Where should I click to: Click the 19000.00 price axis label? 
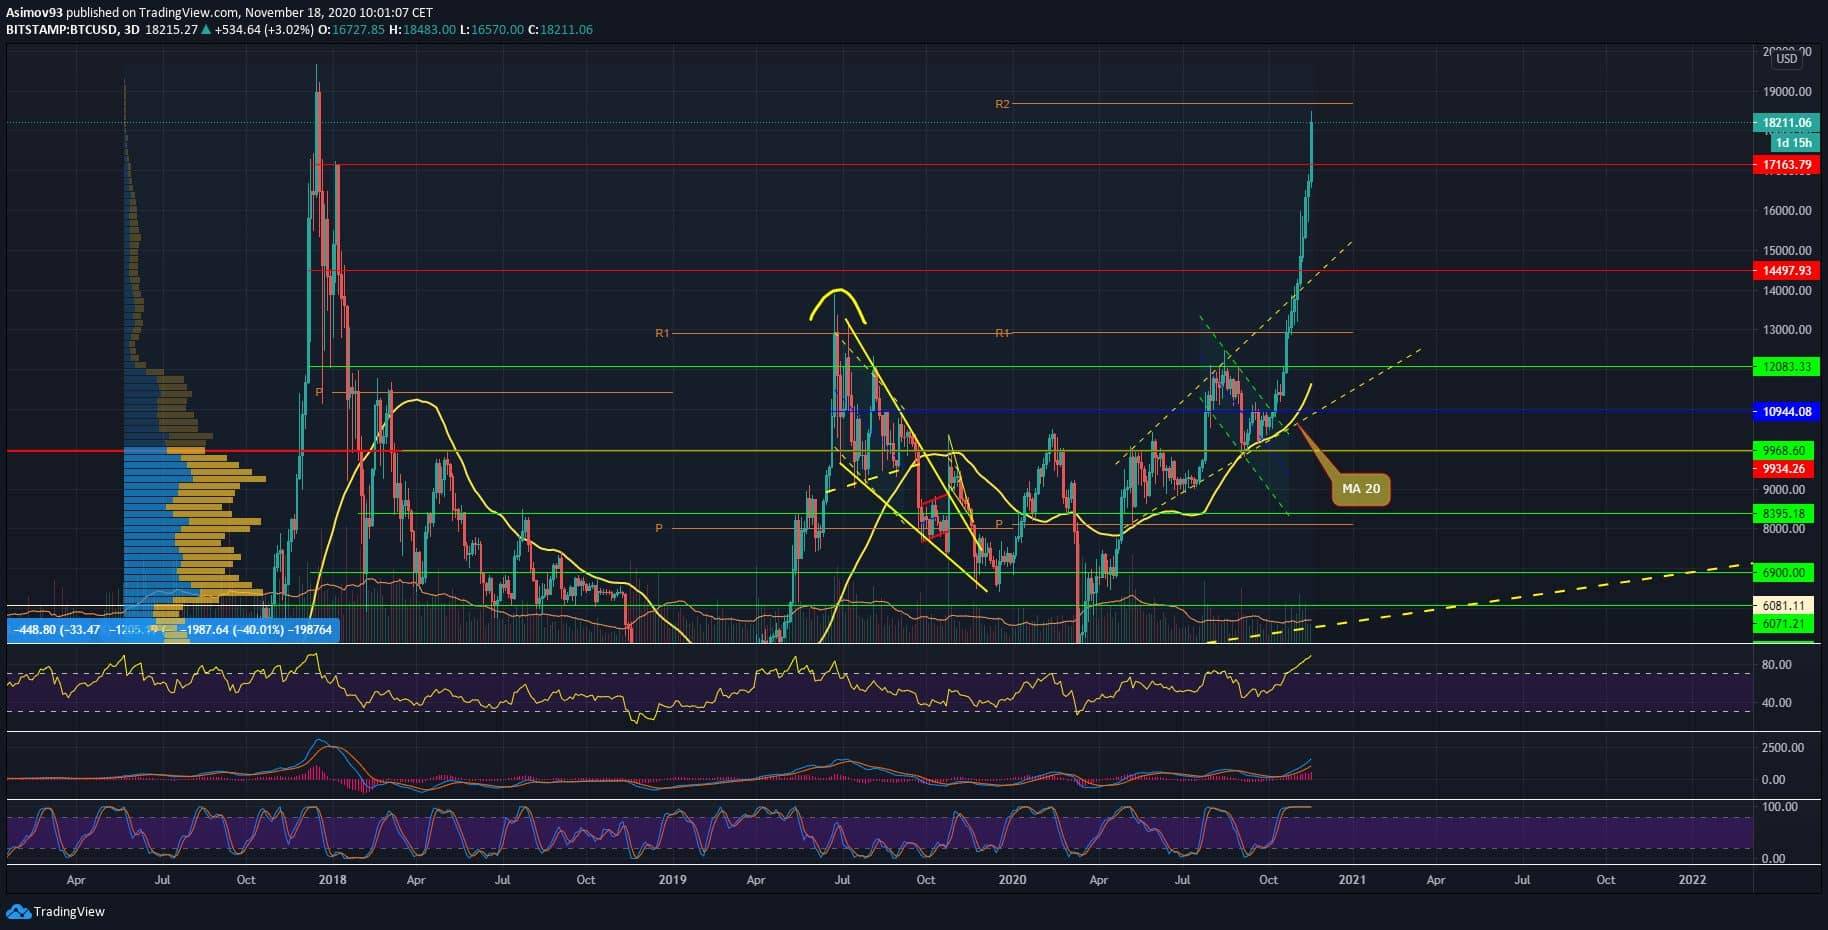click(1786, 91)
